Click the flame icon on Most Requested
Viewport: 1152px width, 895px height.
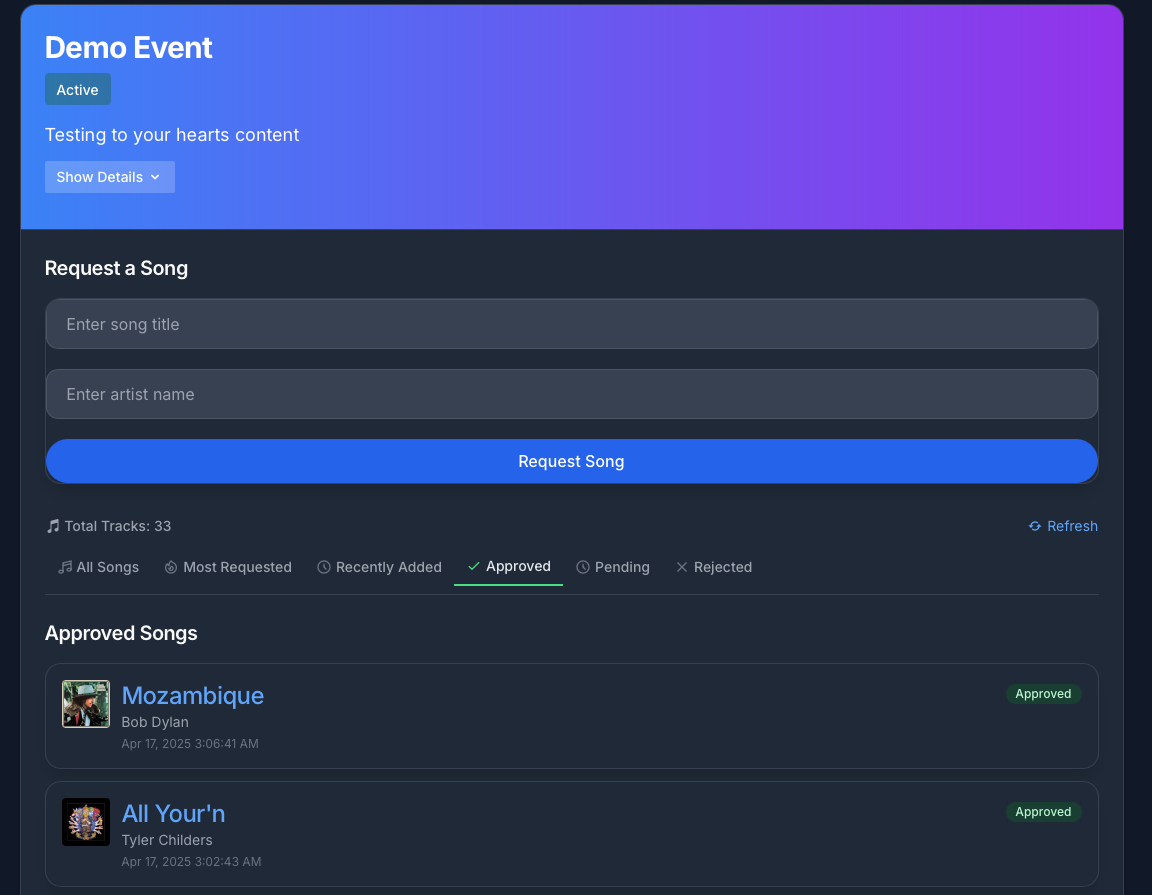(x=171, y=567)
